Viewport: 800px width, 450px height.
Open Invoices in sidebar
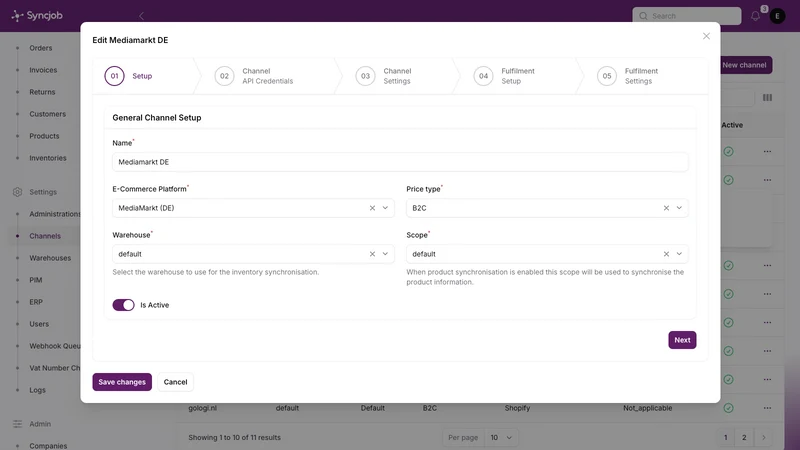[43, 70]
